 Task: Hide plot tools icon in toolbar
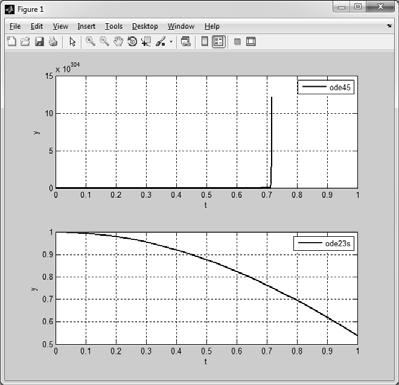[237, 42]
